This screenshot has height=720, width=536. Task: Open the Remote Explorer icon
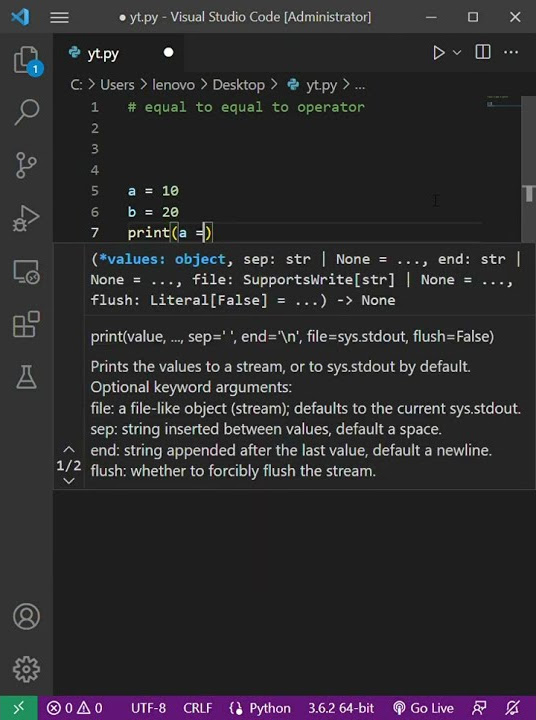click(x=26, y=272)
